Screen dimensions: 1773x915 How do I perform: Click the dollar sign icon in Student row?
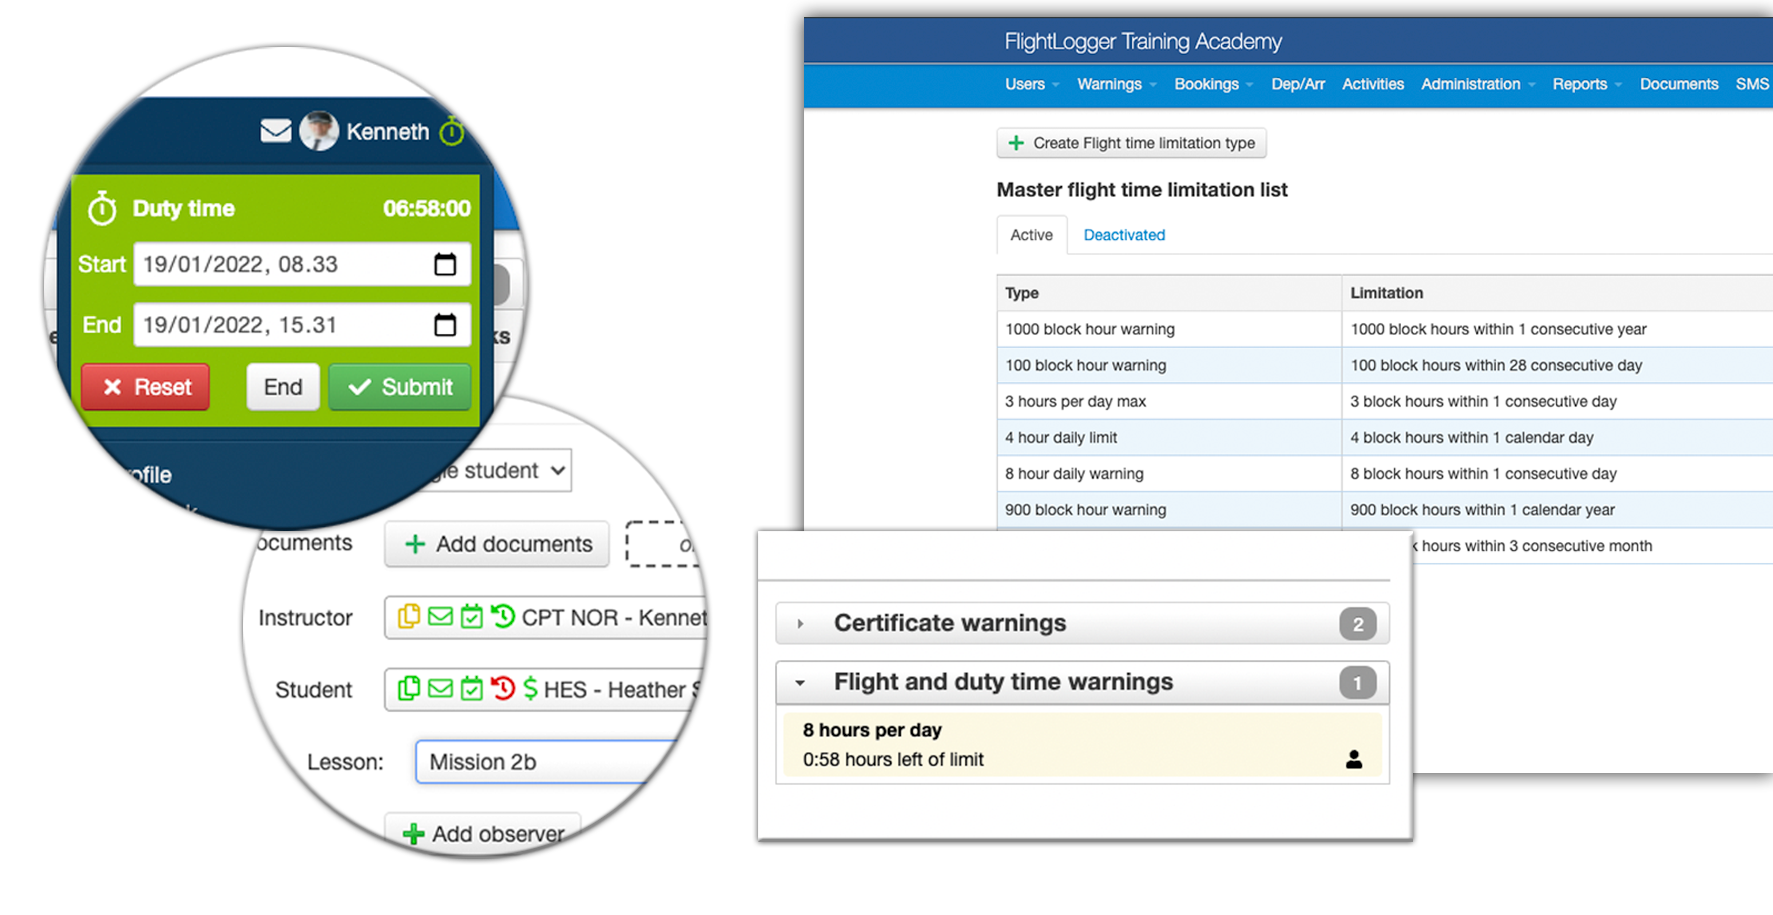point(530,689)
